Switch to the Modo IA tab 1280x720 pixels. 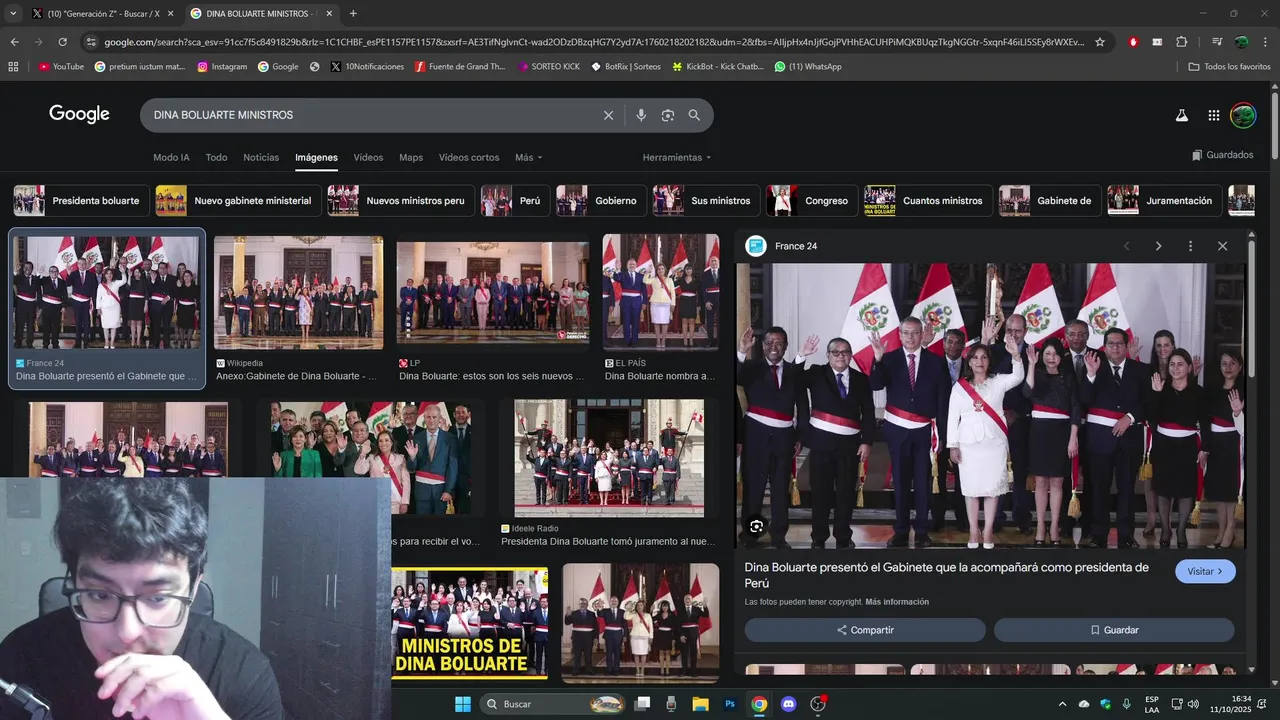[x=171, y=157]
